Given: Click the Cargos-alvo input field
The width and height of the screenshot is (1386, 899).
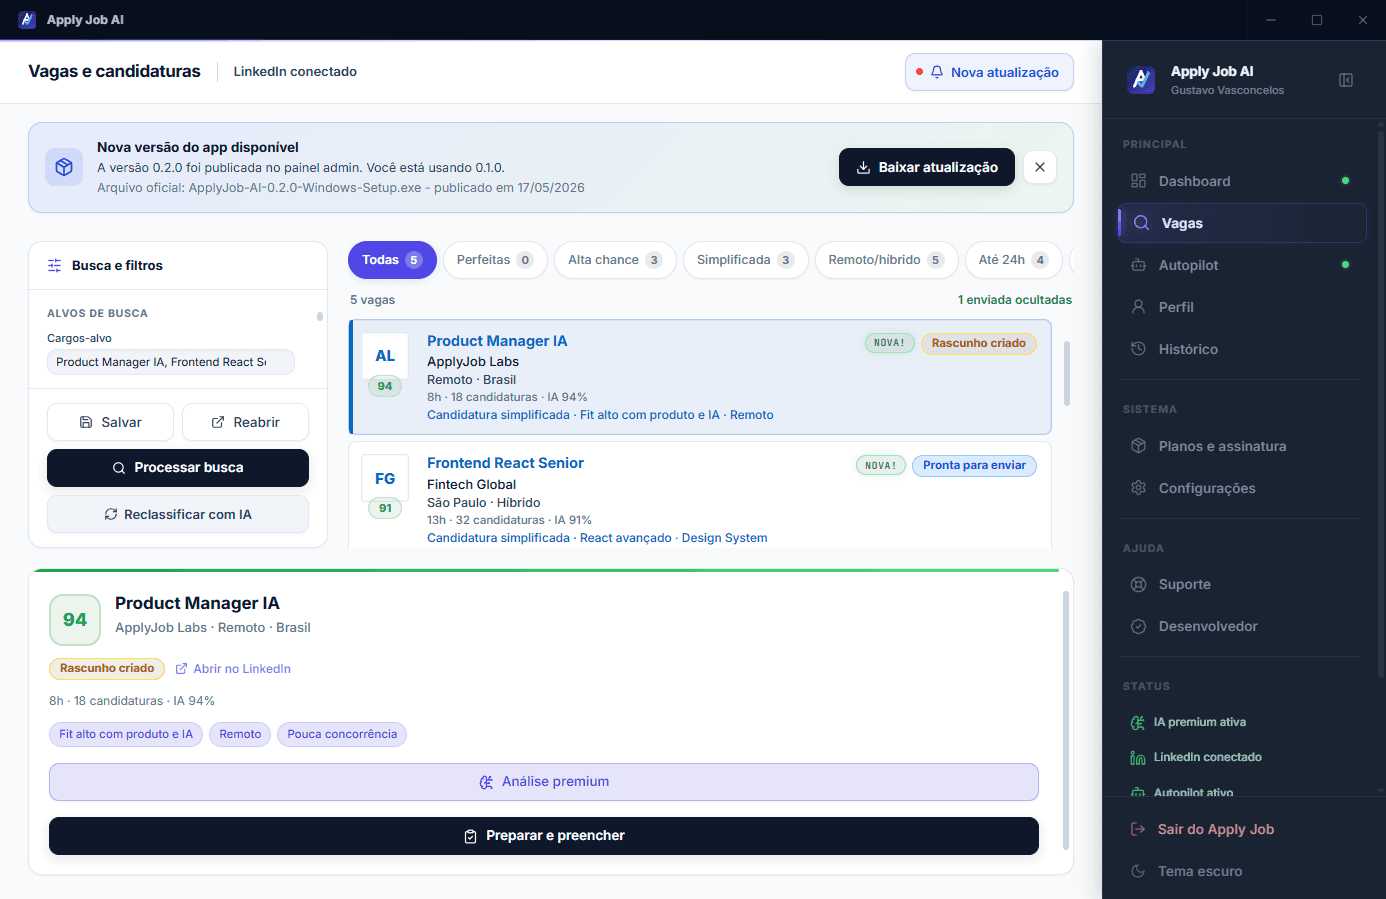Looking at the screenshot, I should [171, 362].
